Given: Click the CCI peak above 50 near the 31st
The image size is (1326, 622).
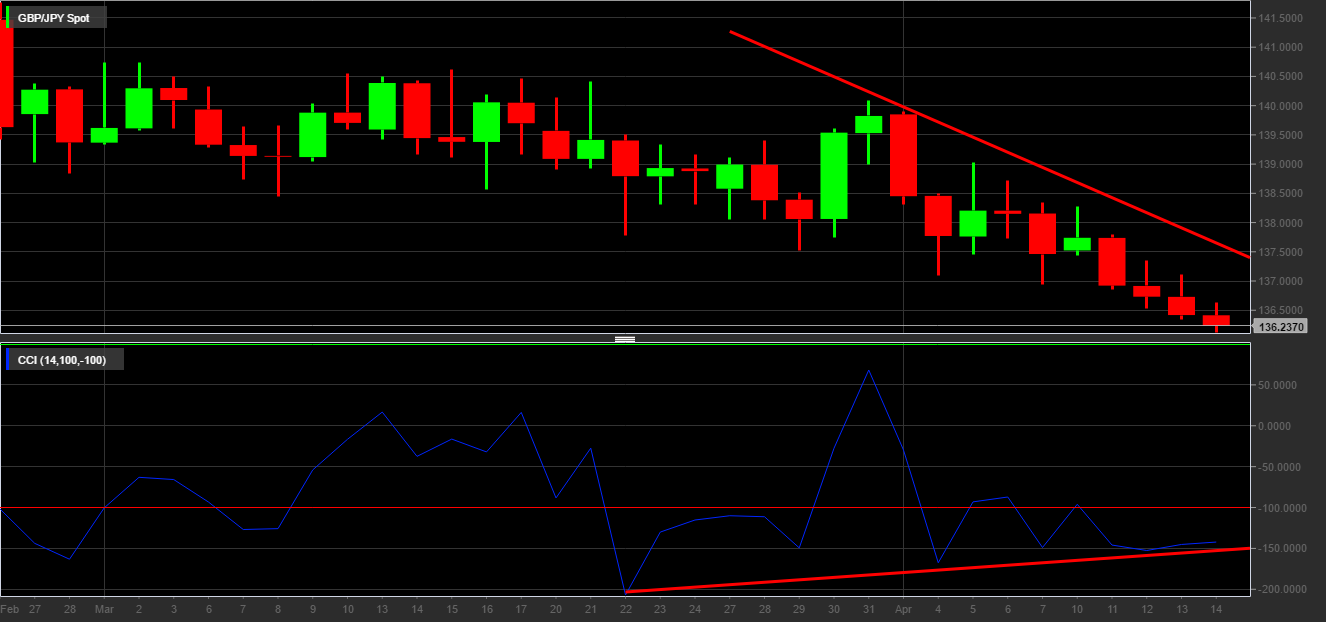Looking at the screenshot, I should click(x=868, y=370).
